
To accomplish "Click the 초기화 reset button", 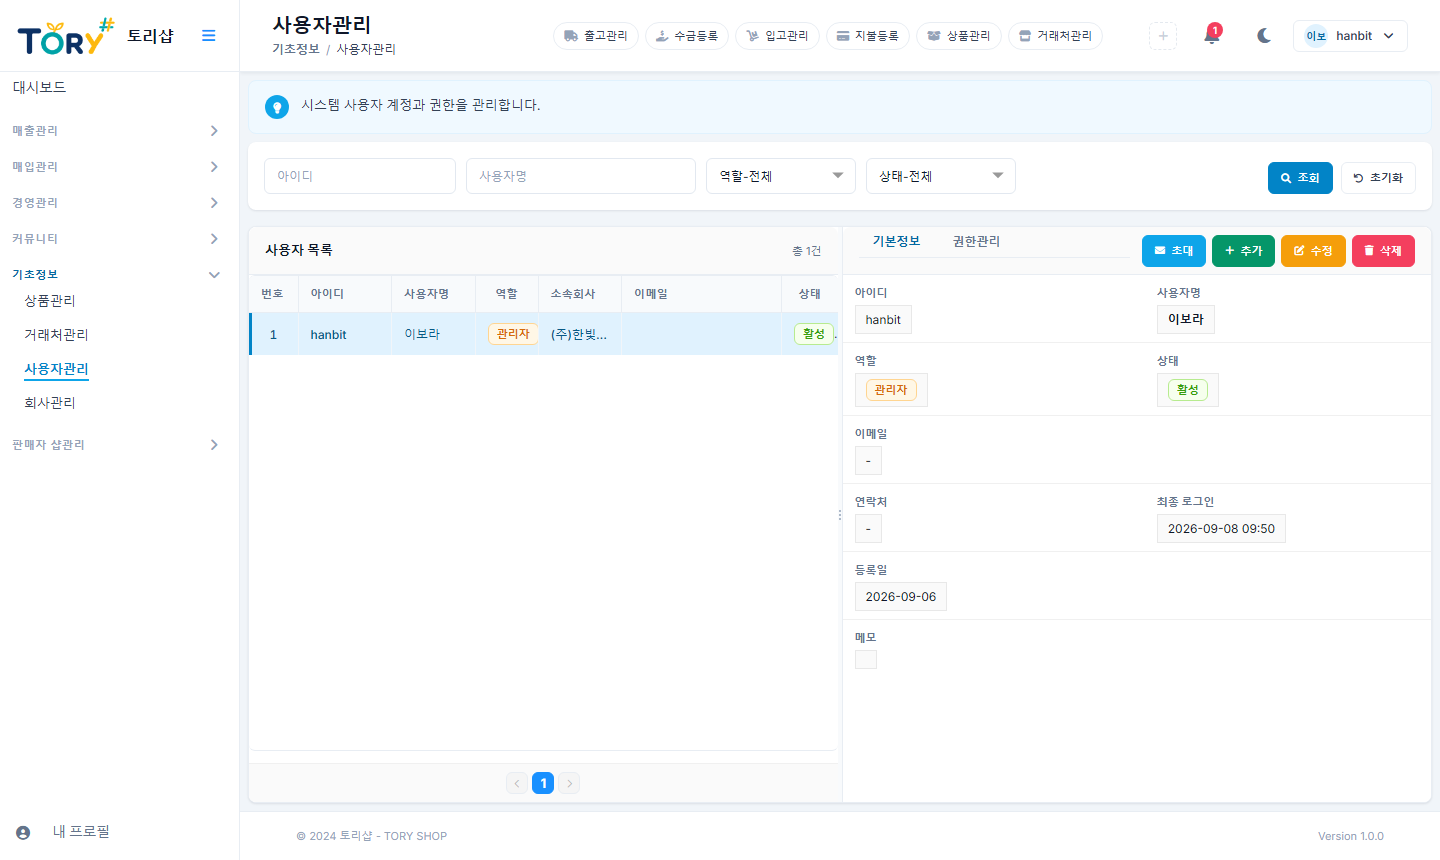I will pyautogui.click(x=1378, y=178).
